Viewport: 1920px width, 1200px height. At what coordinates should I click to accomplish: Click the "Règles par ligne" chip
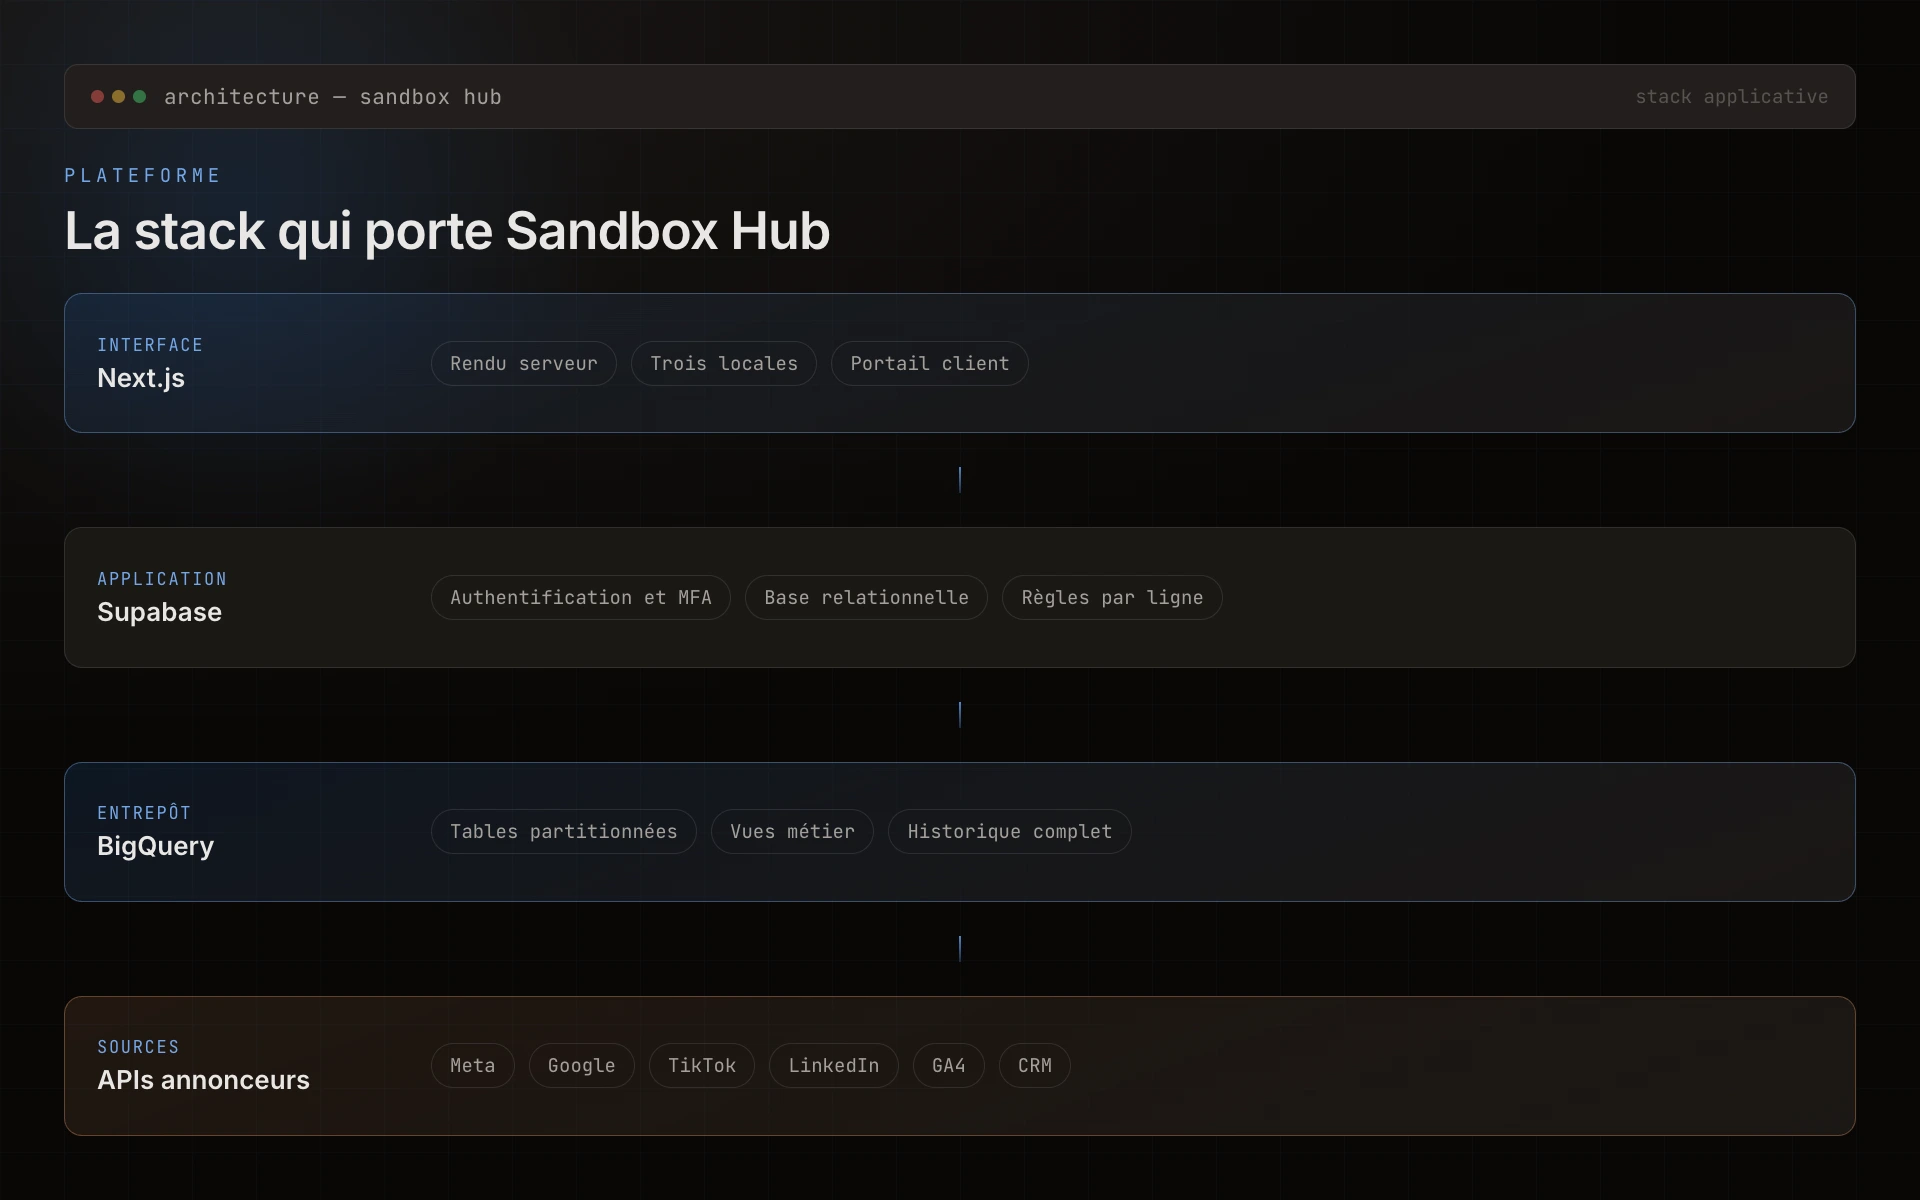point(1112,598)
